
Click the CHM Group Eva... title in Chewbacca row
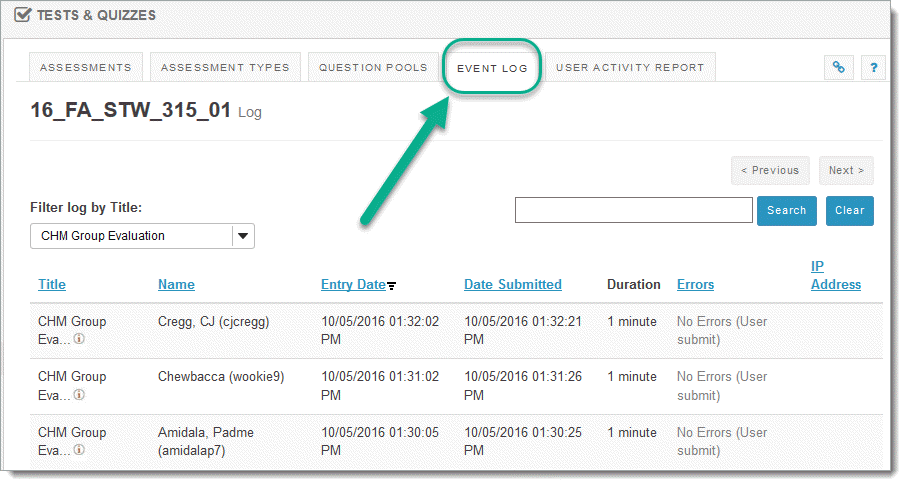pos(72,385)
